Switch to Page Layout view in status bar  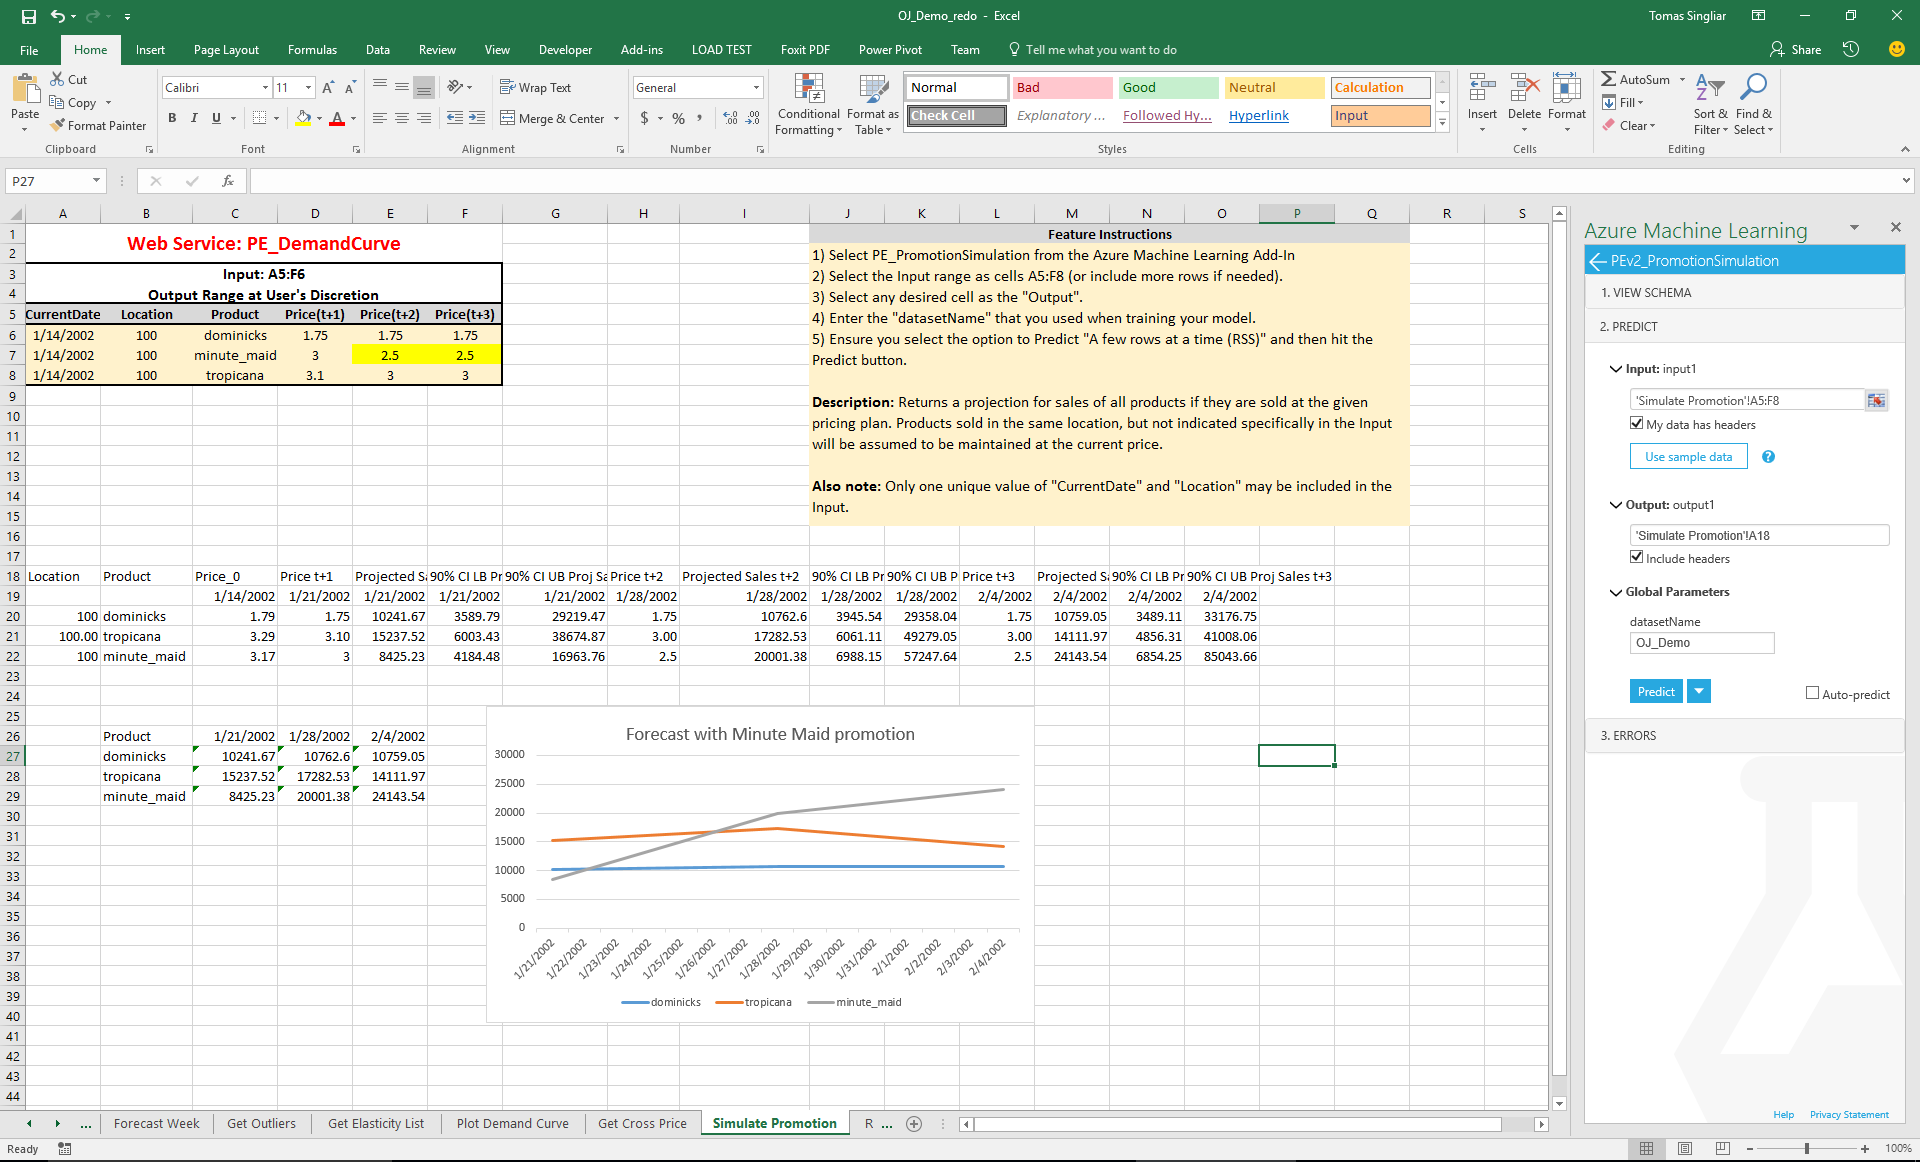pos(1685,1148)
